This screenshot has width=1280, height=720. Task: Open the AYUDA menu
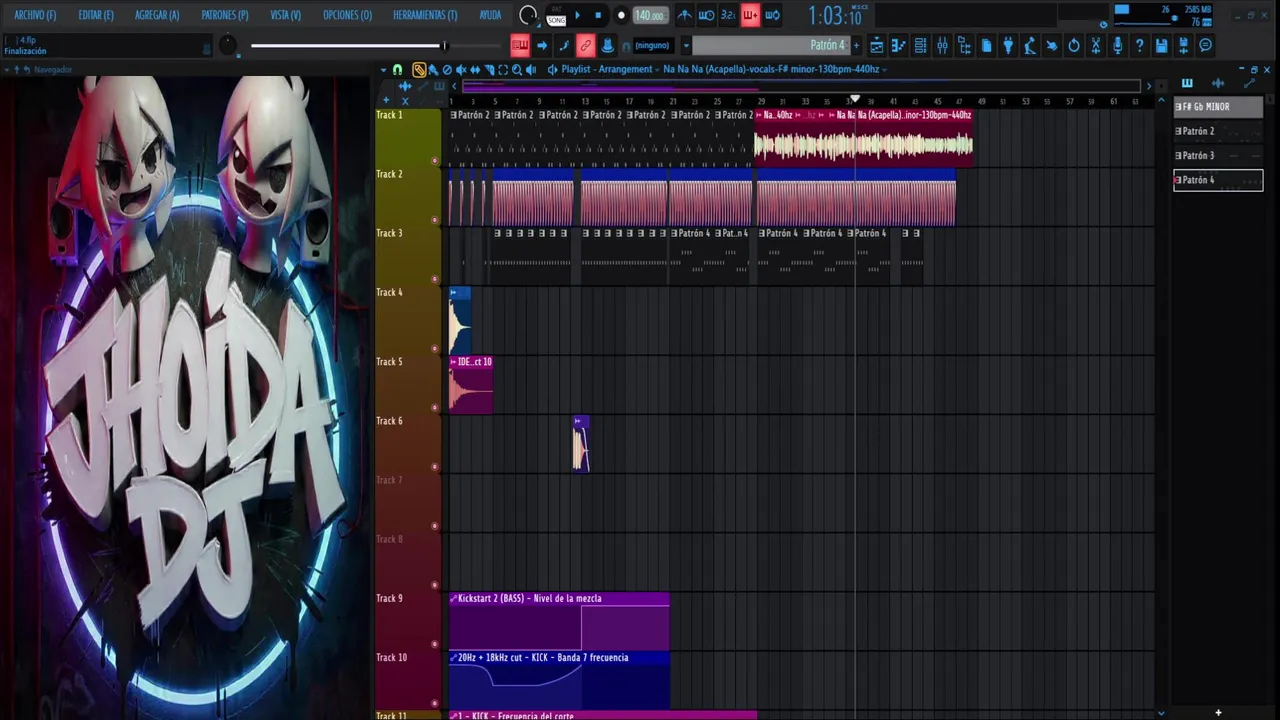pyautogui.click(x=490, y=15)
